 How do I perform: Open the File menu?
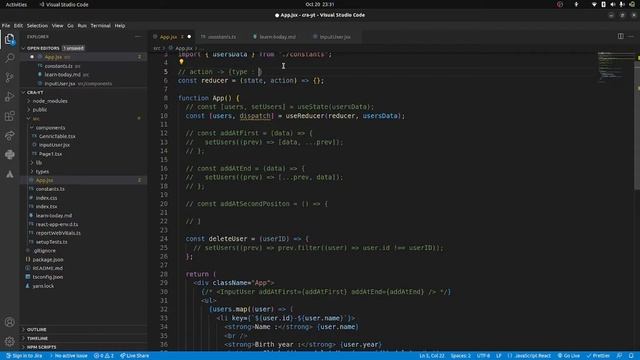pos(6,26)
